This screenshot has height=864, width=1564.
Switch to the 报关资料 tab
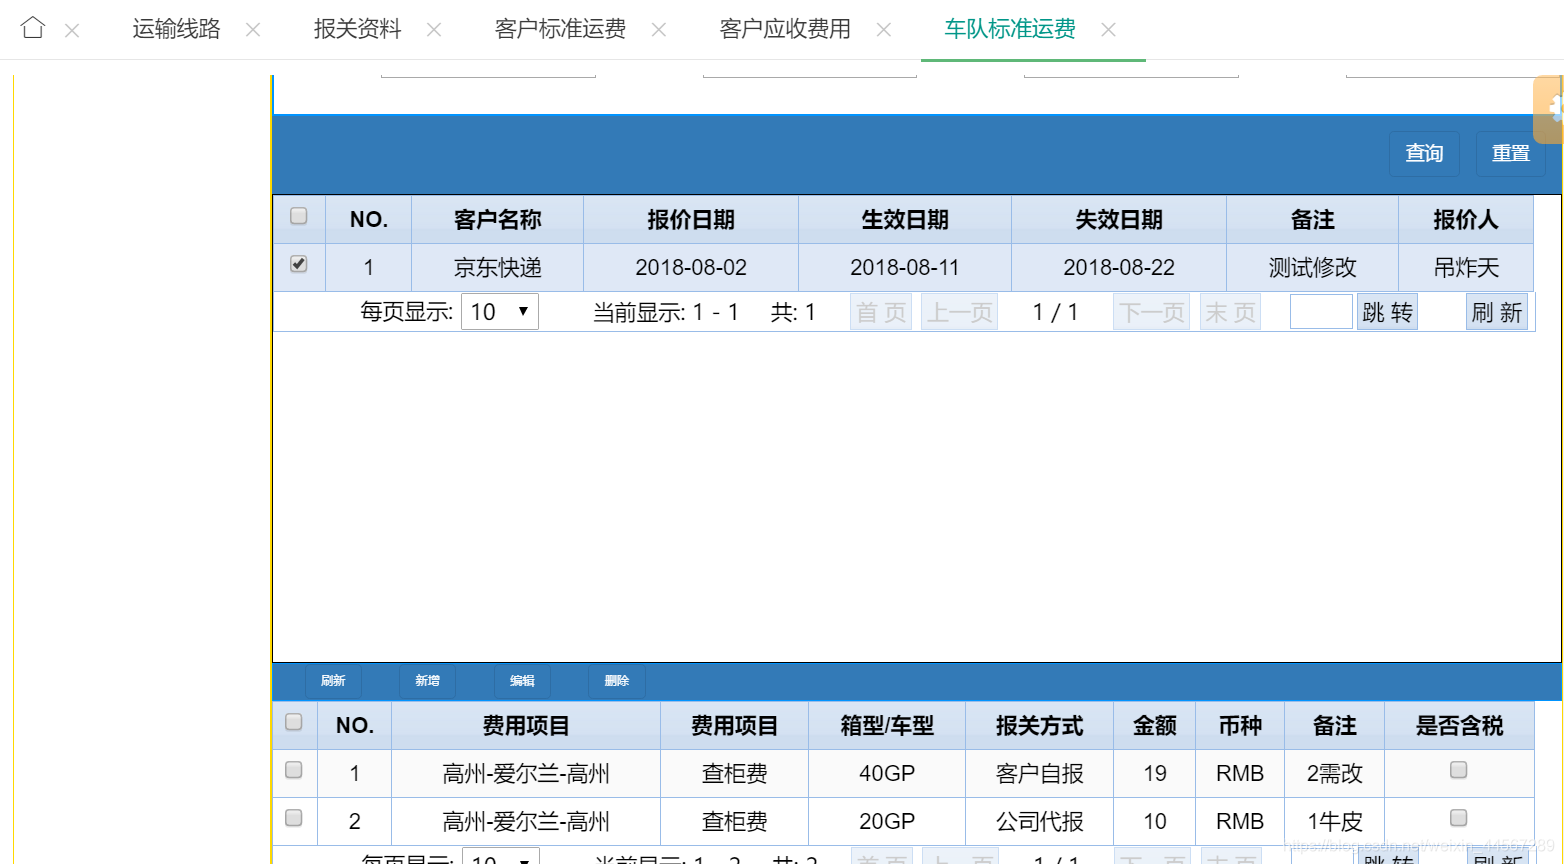point(357,29)
